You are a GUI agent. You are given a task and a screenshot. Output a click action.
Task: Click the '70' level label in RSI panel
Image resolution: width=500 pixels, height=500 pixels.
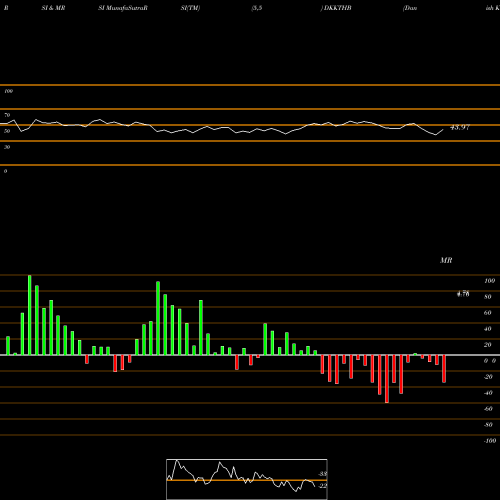(x=7, y=115)
